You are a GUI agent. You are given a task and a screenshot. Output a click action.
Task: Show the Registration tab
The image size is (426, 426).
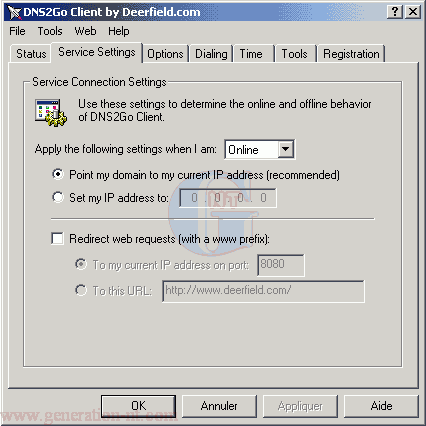point(351,54)
